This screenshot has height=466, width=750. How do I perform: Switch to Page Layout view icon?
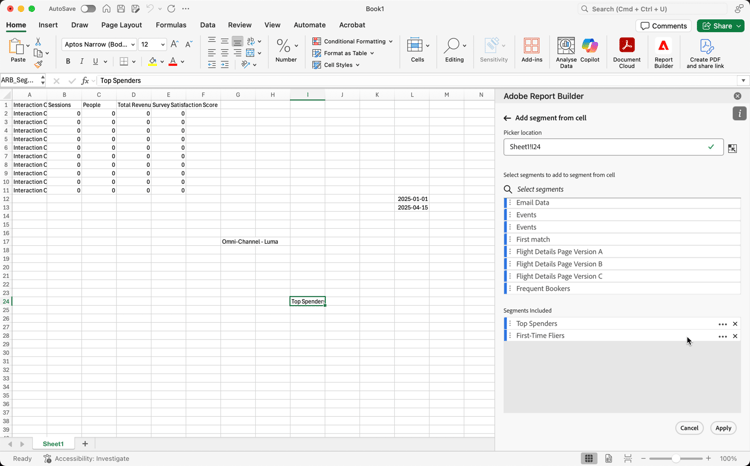608,458
